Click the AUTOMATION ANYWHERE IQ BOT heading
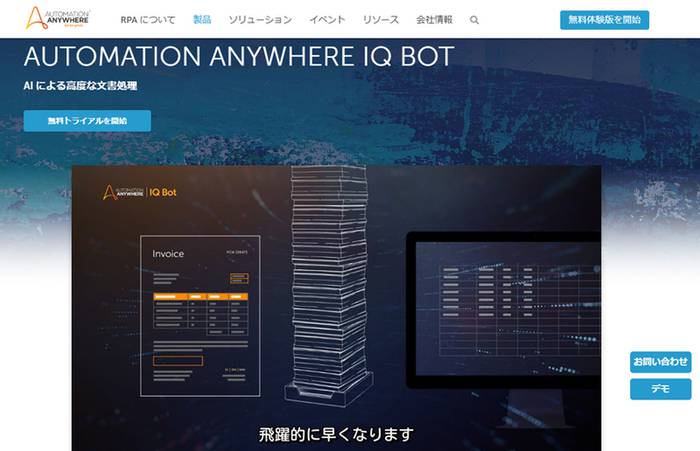Image resolution: width=700 pixels, height=451 pixels. [239, 57]
